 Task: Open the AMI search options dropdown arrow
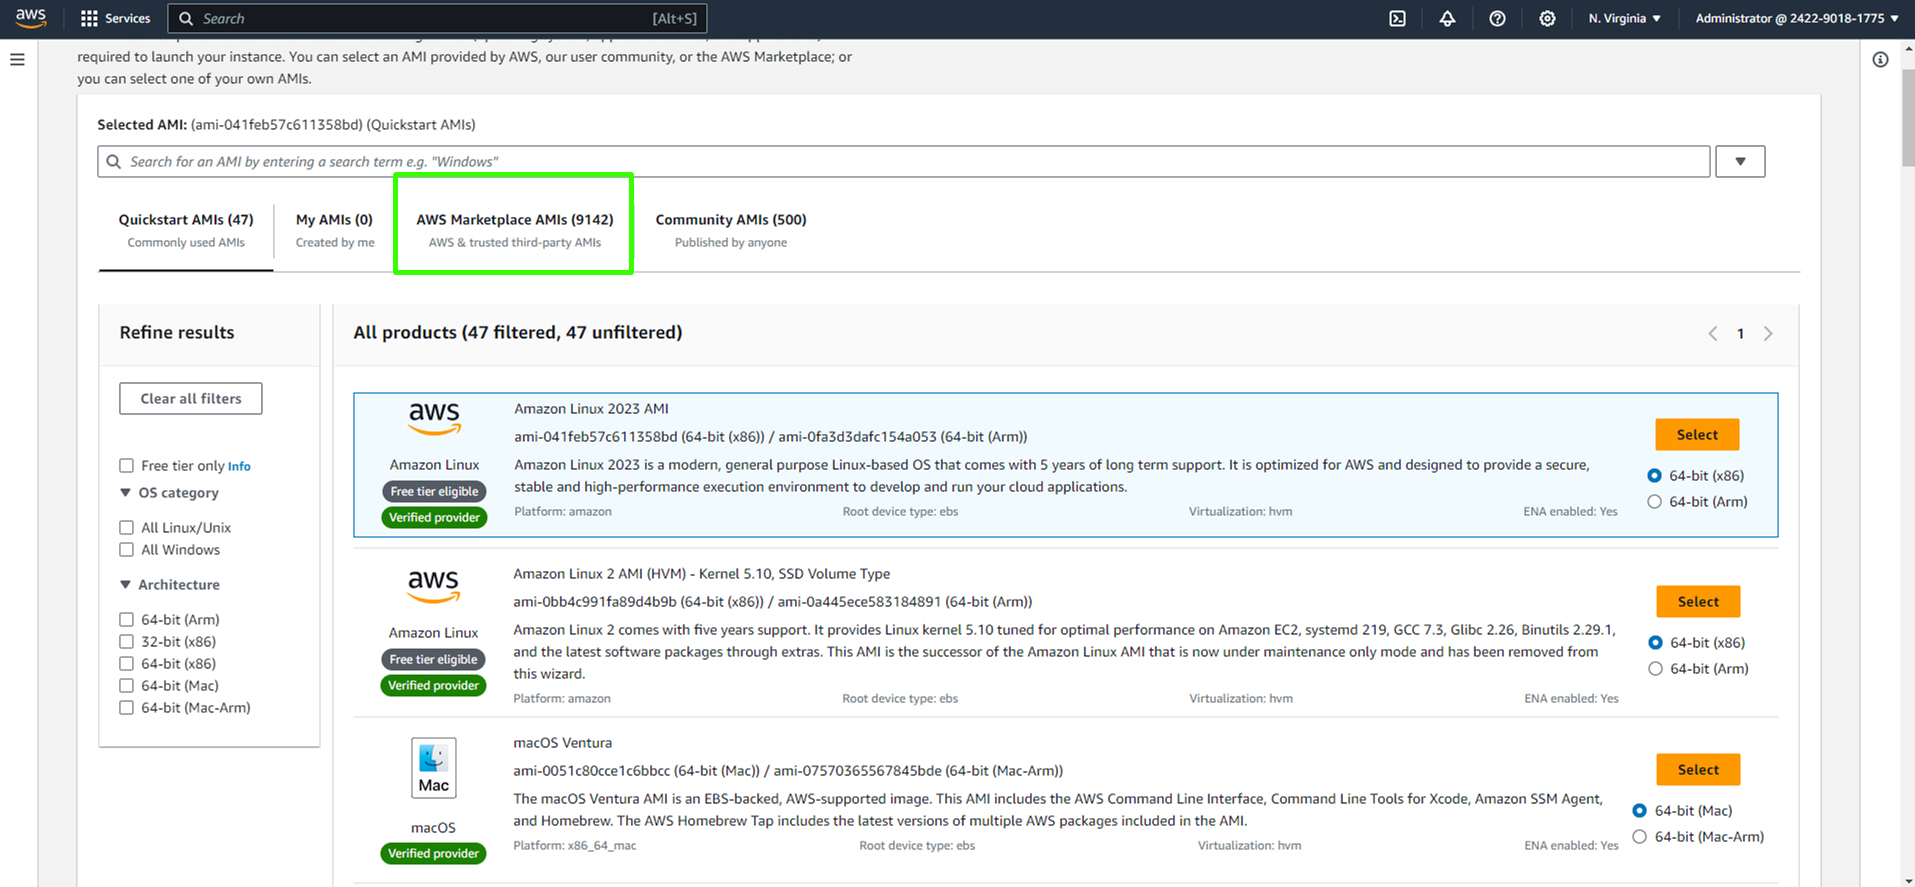tap(1740, 161)
